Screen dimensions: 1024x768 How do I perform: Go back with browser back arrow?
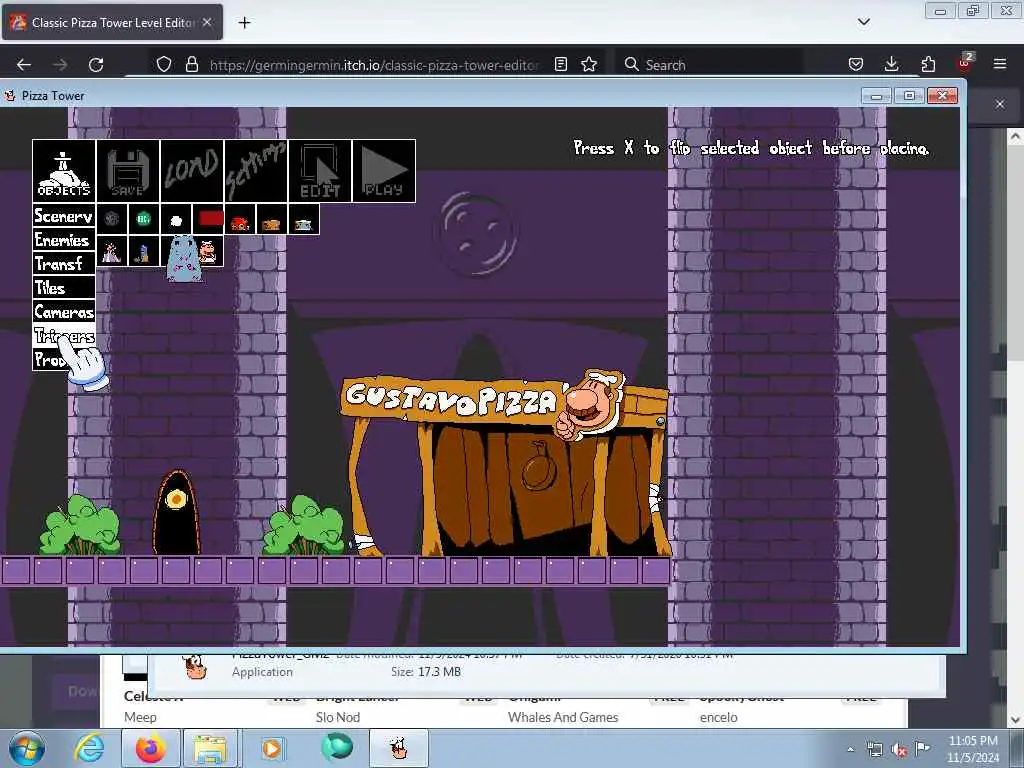coord(24,65)
